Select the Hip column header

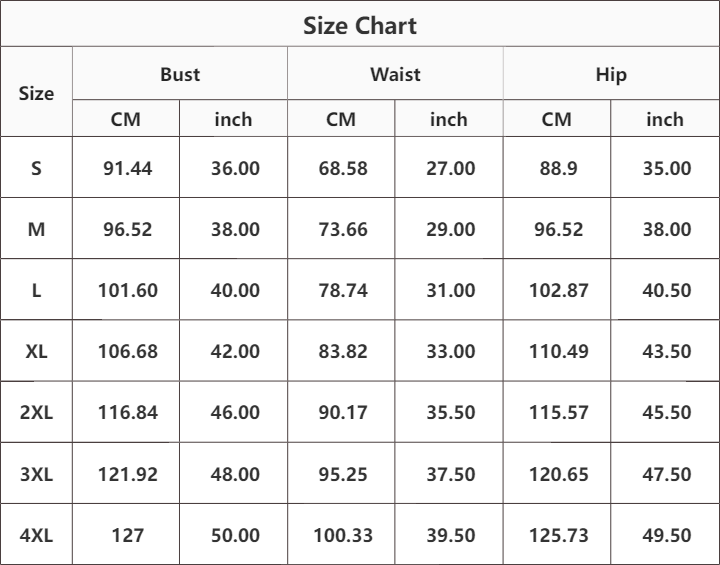click(x=610, y=74)
